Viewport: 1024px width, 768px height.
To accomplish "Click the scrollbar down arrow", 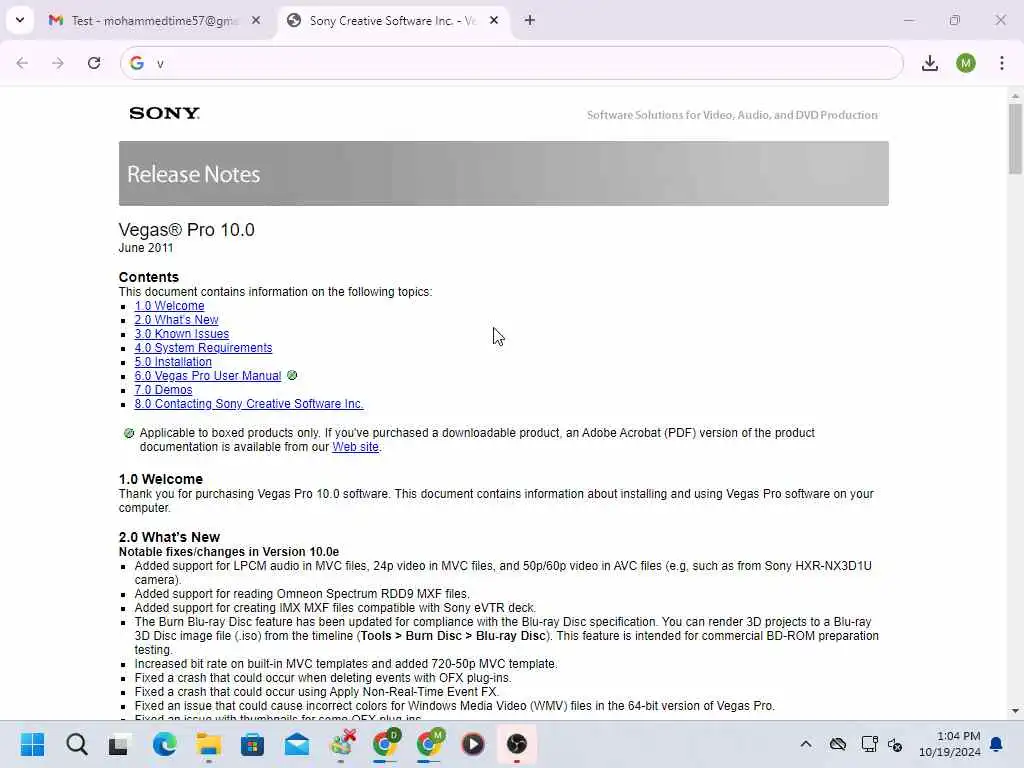I will (x=1015, y=711).
